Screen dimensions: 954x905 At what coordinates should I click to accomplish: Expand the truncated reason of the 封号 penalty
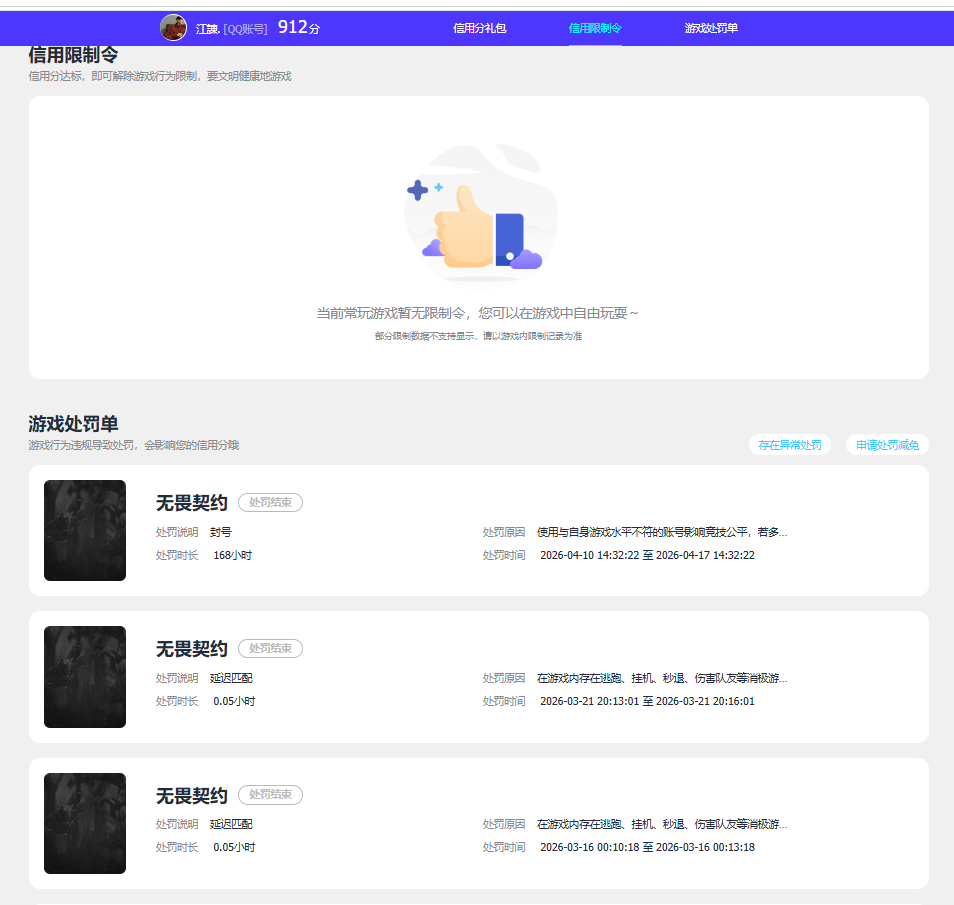[x=662, y=532]
